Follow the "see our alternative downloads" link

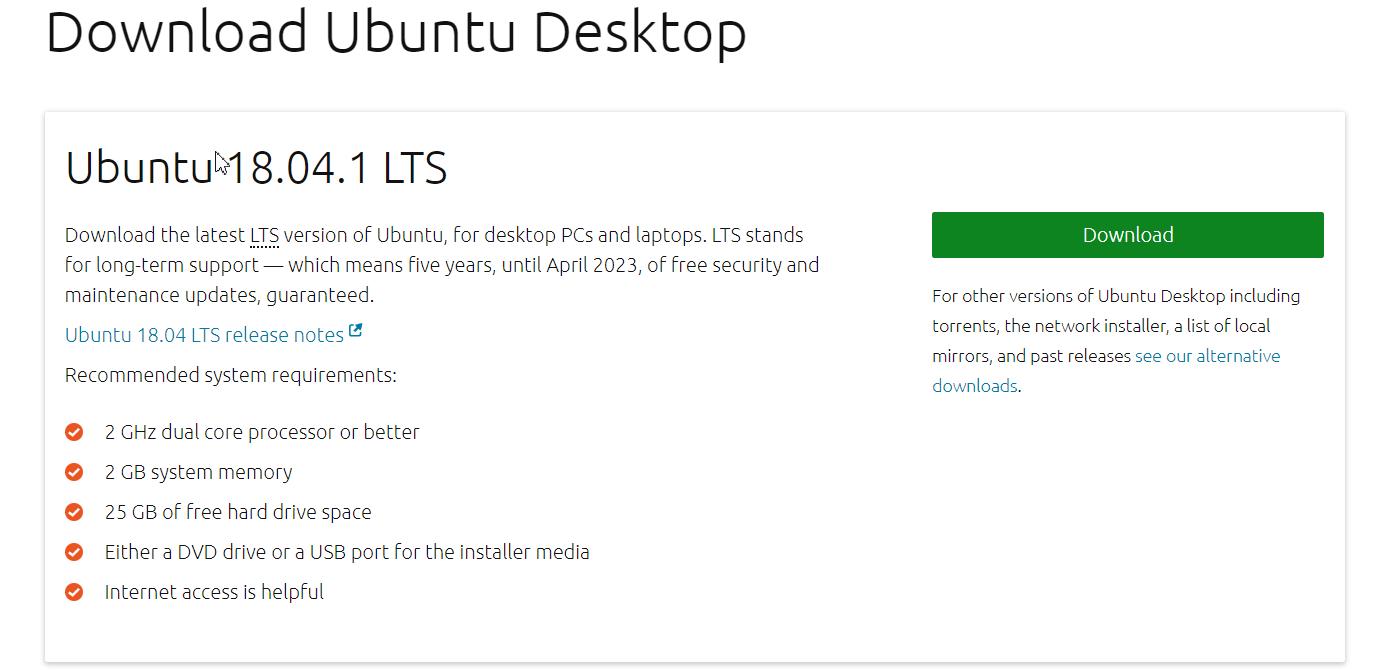click(1207, 355)
